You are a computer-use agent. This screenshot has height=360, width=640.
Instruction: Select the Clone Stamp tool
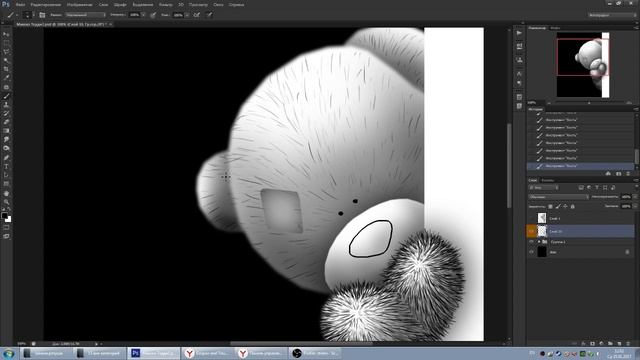tap(6, 105)
